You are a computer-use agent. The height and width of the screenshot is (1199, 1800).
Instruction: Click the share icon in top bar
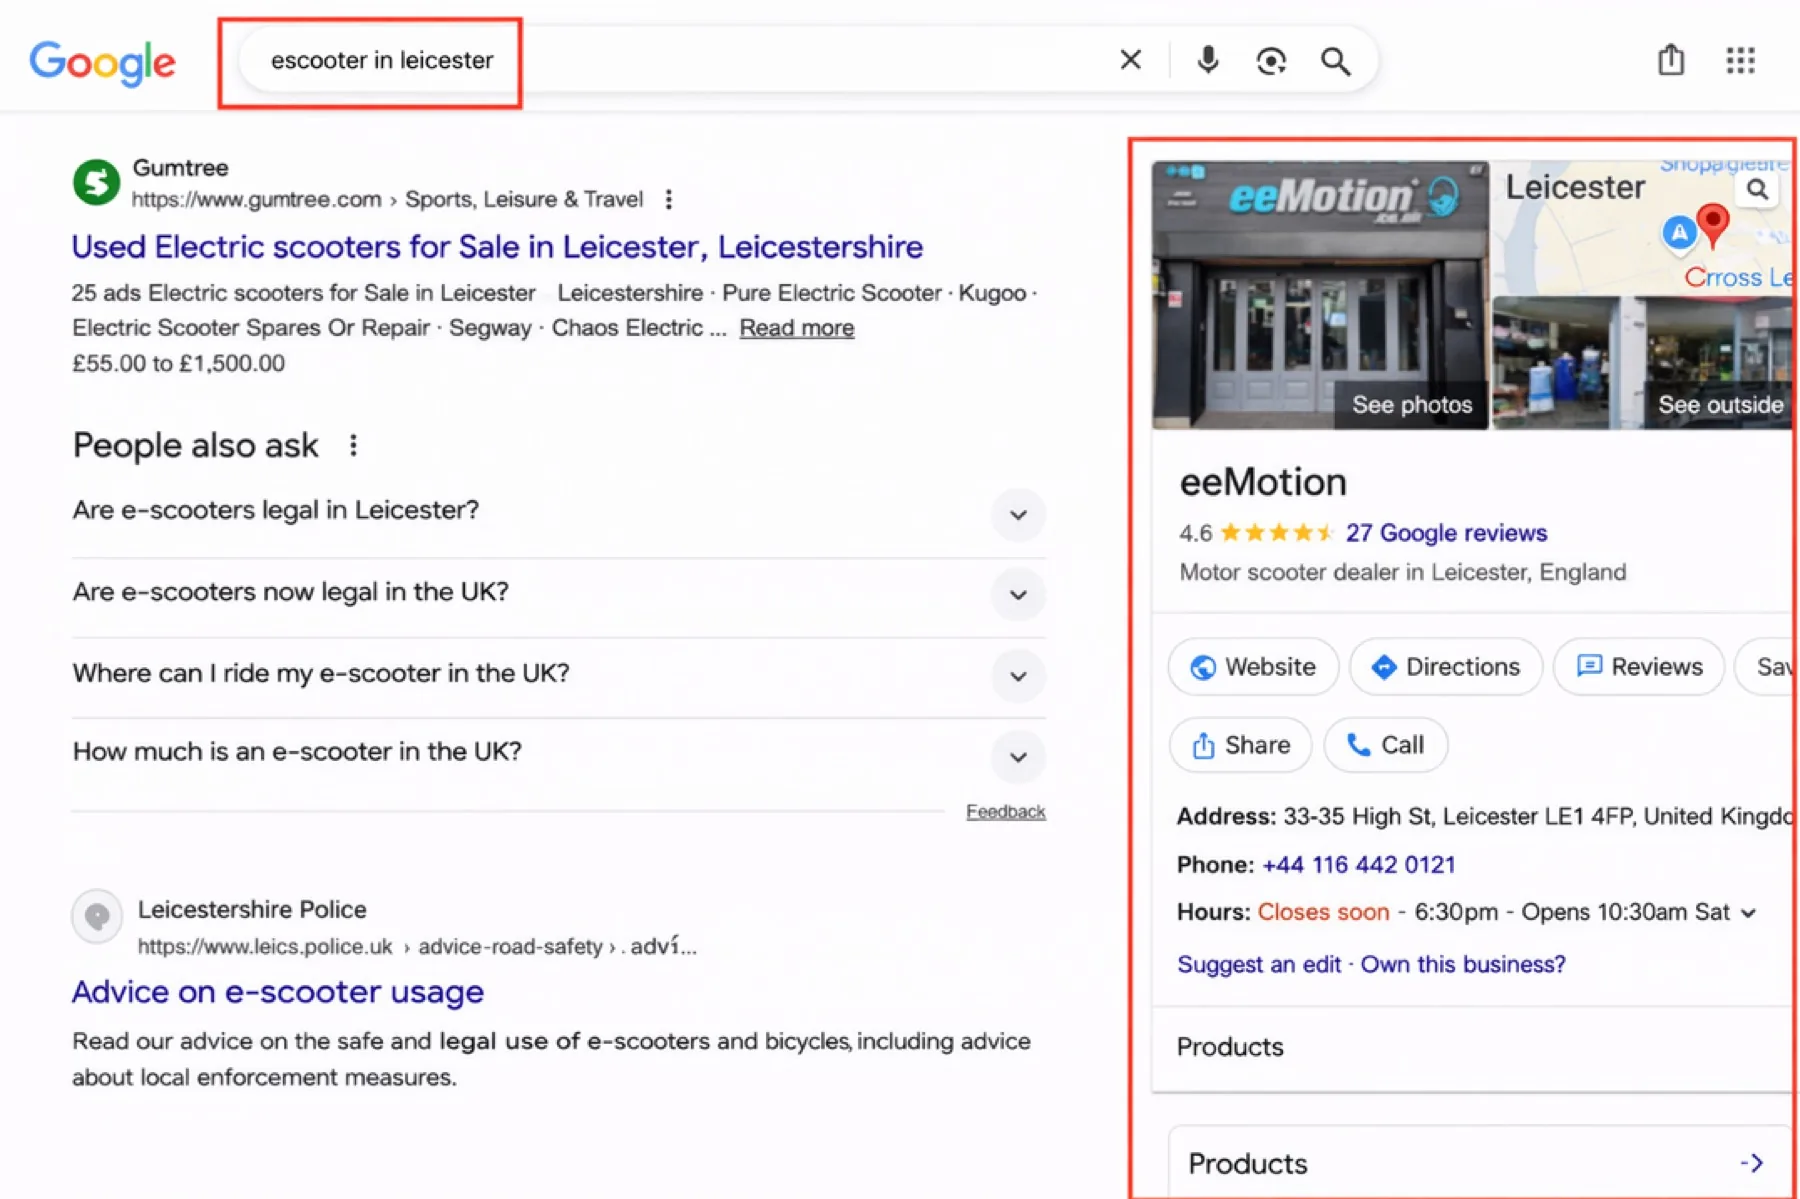tap(1671, 60)
